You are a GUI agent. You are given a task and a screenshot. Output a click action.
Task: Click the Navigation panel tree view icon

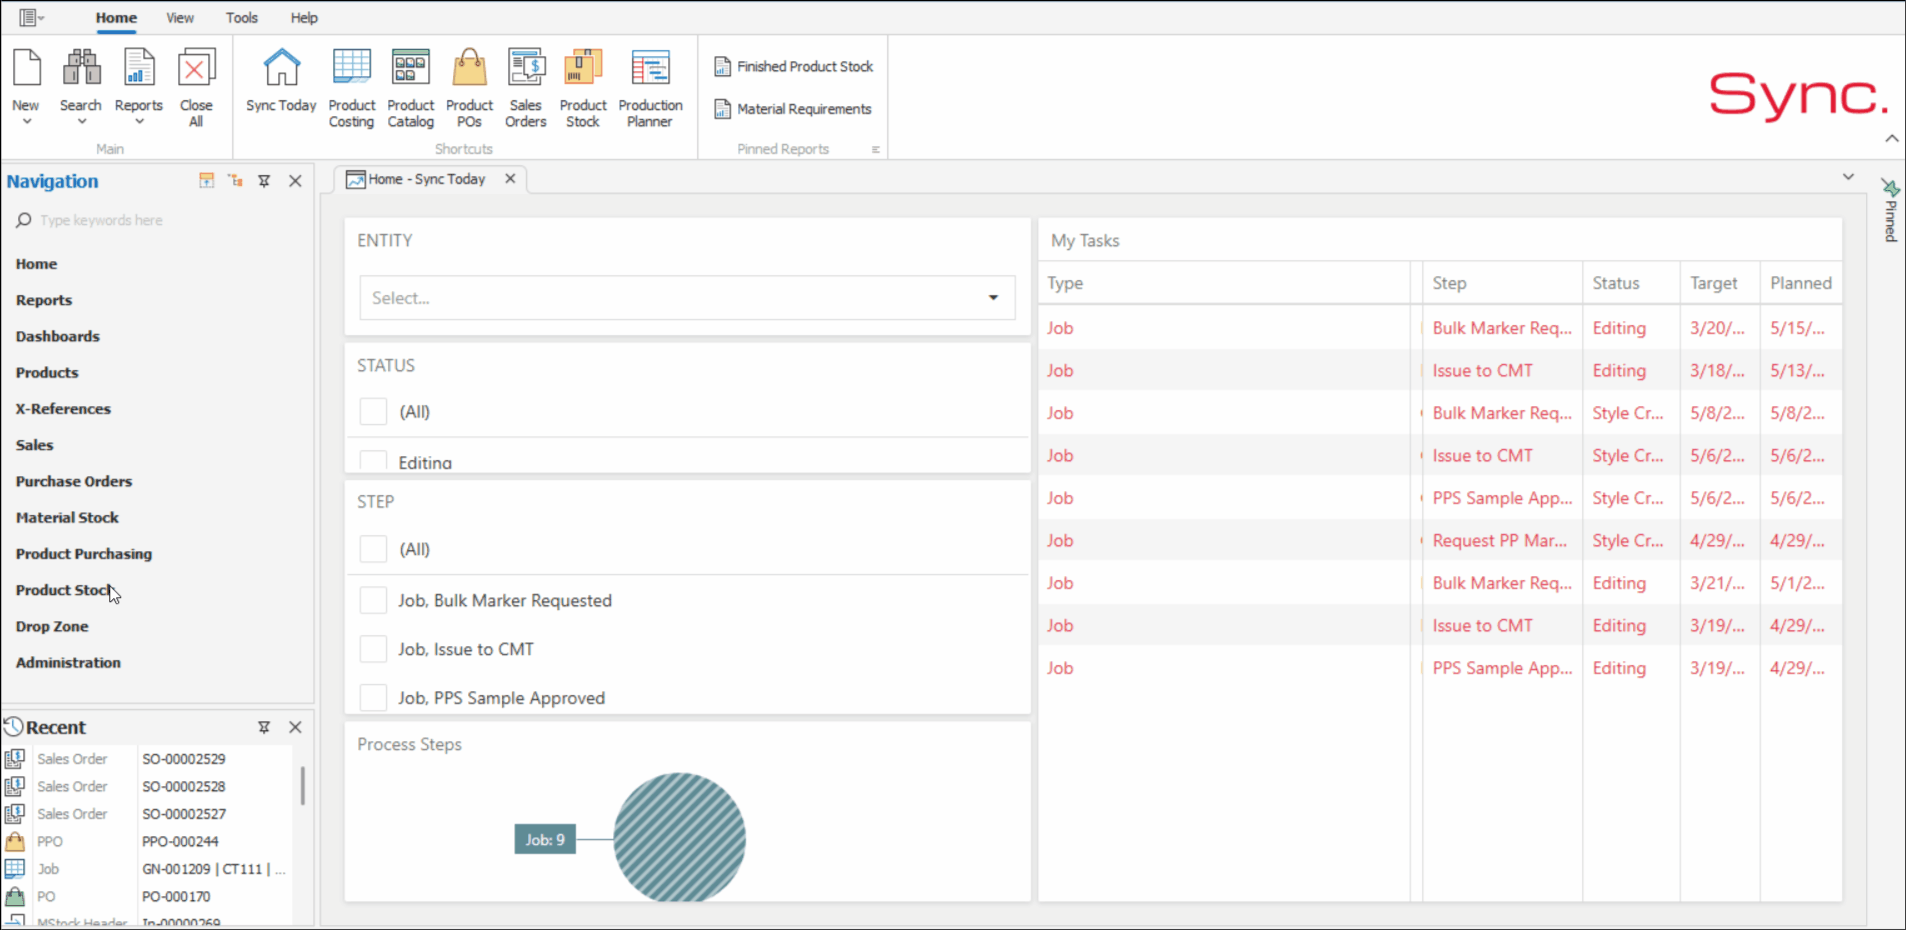pos(235,180)
